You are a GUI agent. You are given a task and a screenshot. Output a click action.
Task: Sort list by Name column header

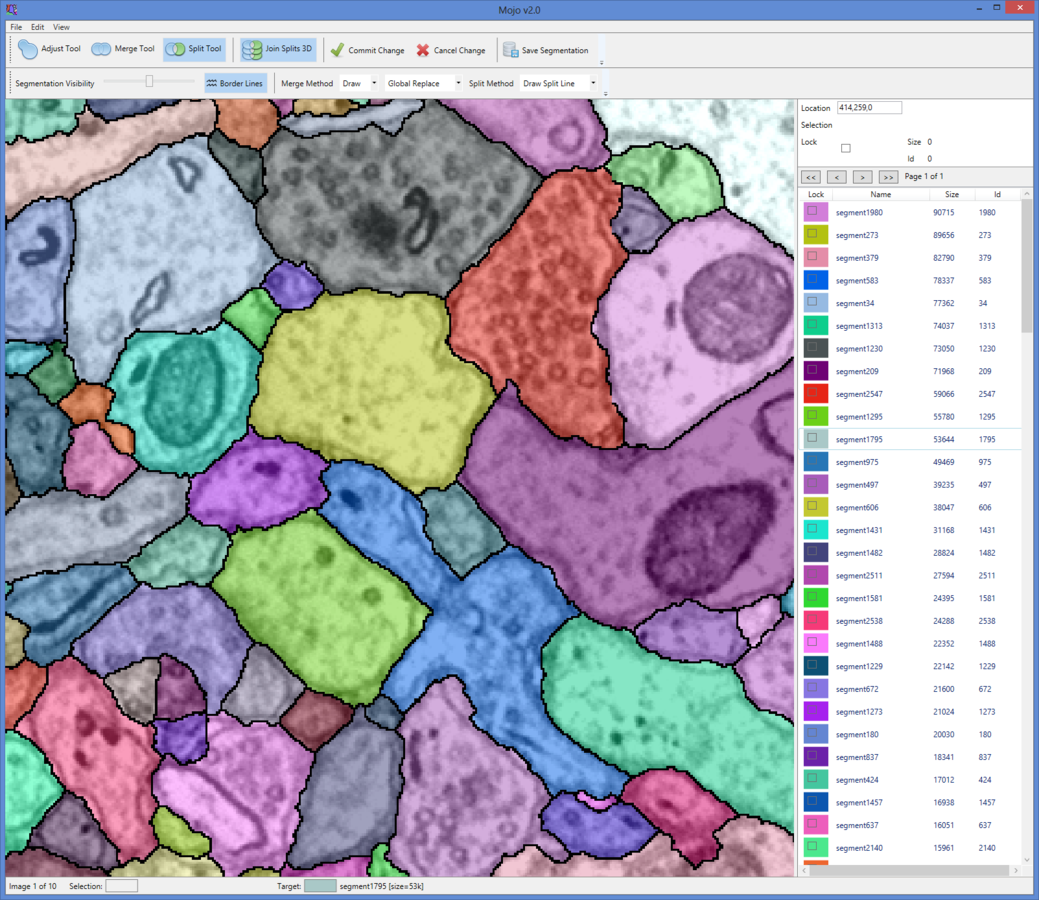(x=881, y=194)
